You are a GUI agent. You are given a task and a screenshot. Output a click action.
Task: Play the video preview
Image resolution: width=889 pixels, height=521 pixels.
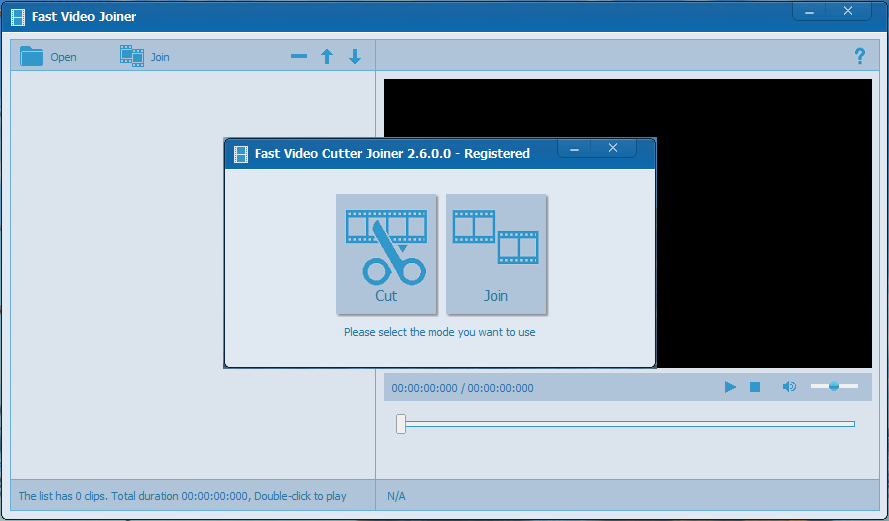pyautogui.click(x=730, y=387)
